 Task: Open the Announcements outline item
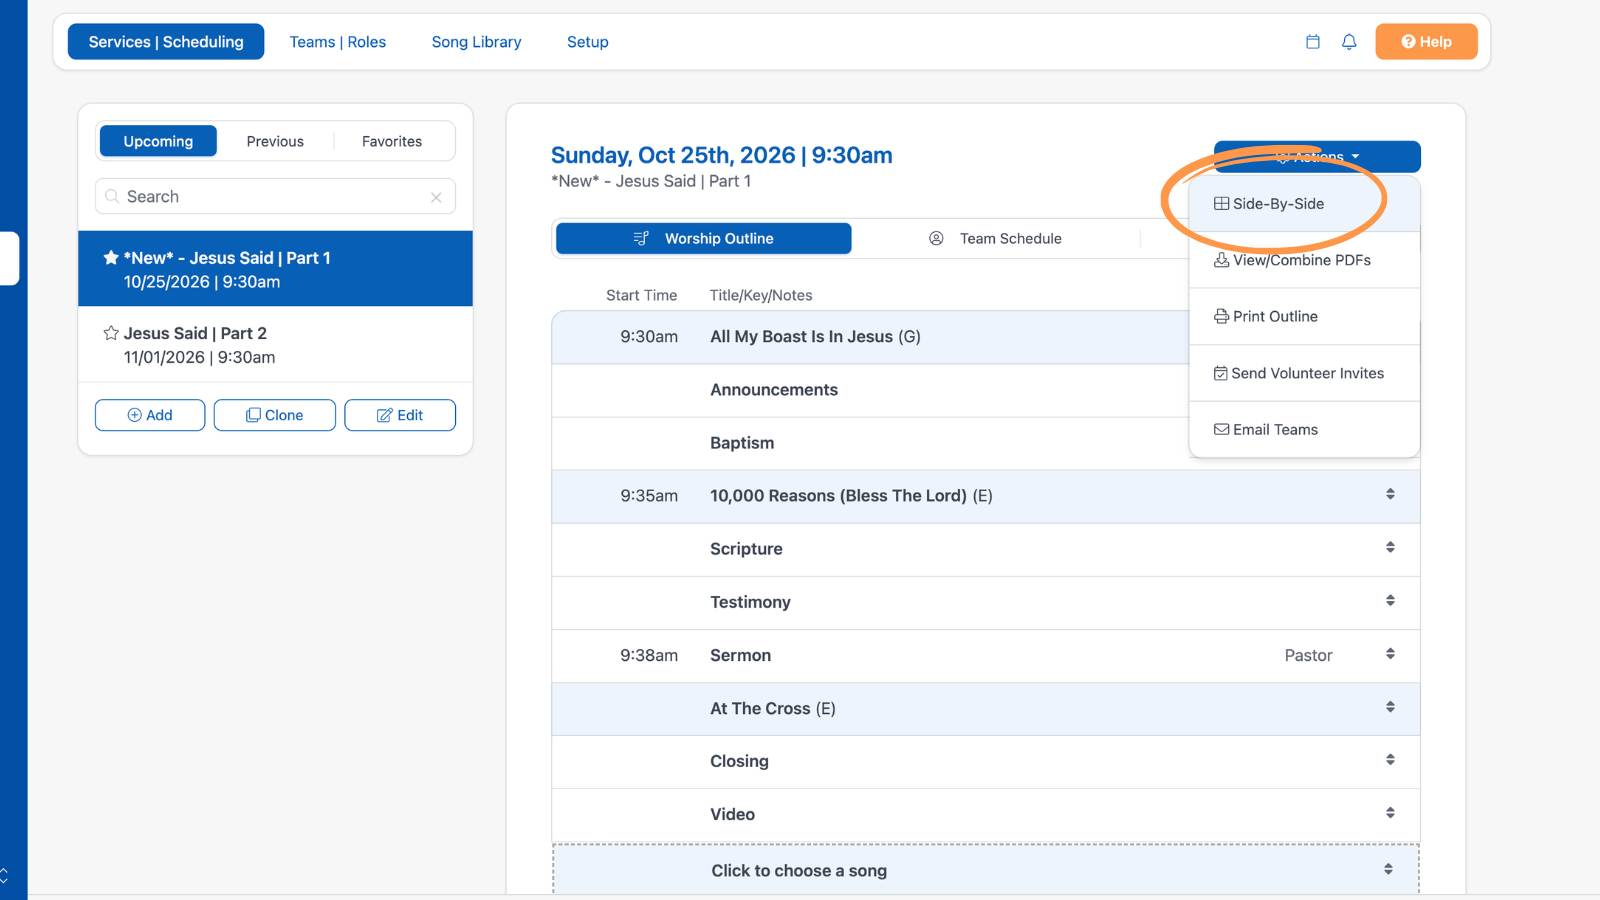[774, 390]
